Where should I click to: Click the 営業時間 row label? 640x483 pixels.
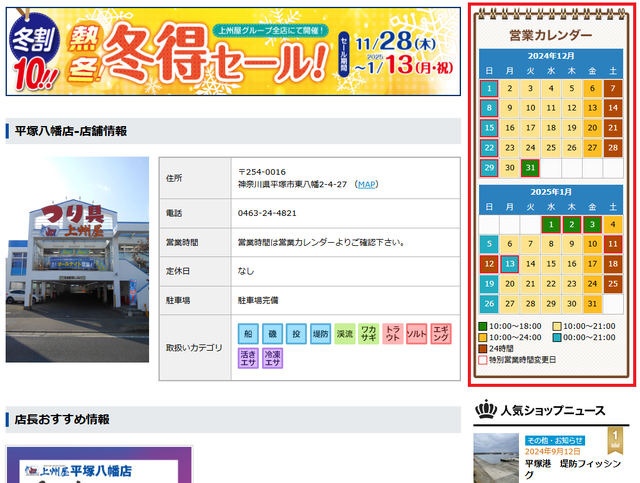(x=182, y=243)
